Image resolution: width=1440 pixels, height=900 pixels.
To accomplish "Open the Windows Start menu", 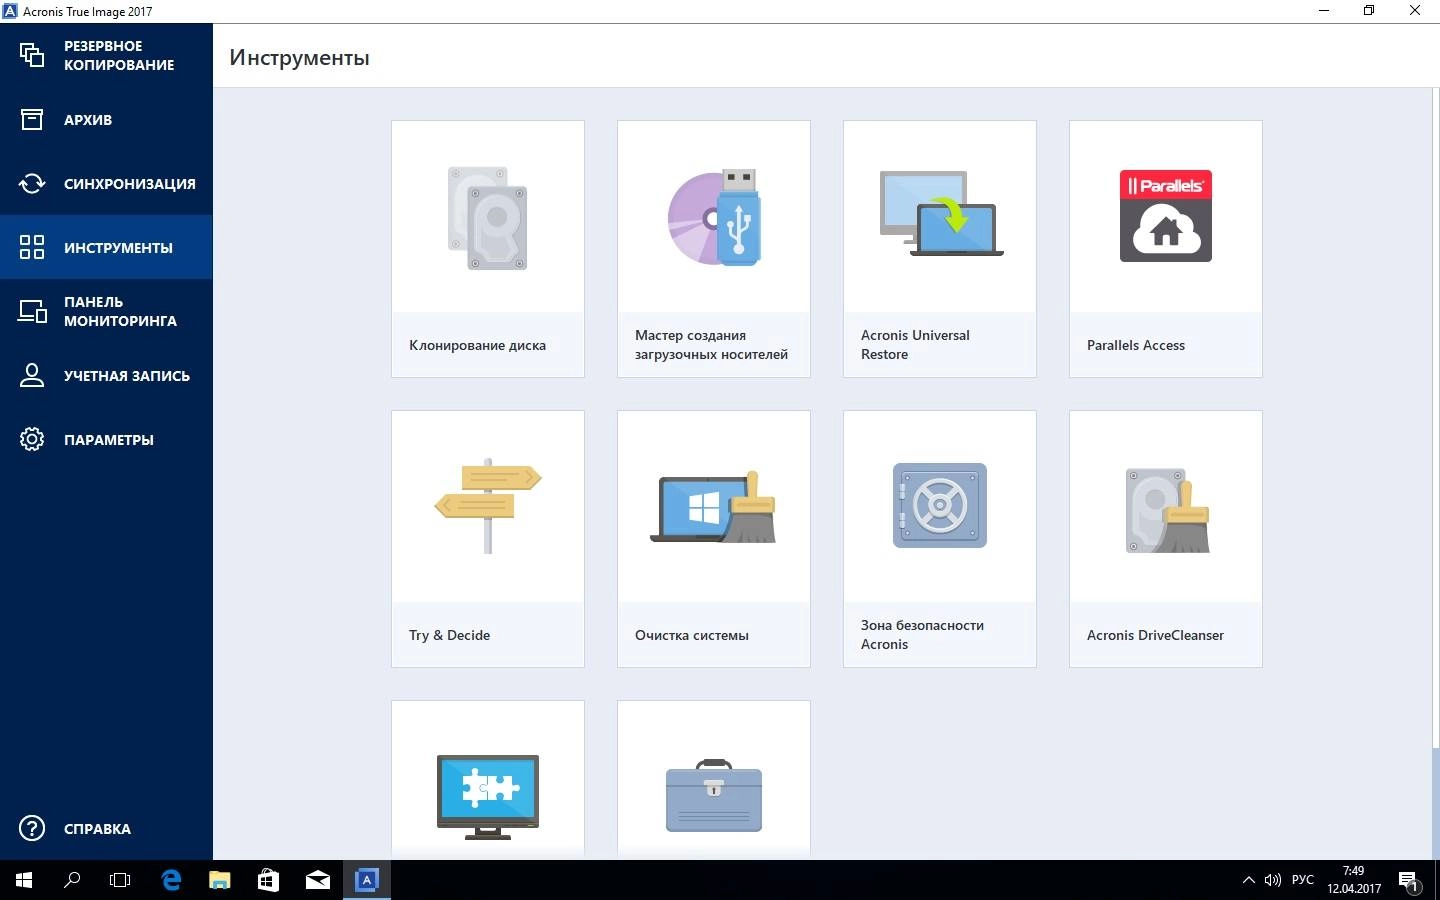I will pos(24,880).
